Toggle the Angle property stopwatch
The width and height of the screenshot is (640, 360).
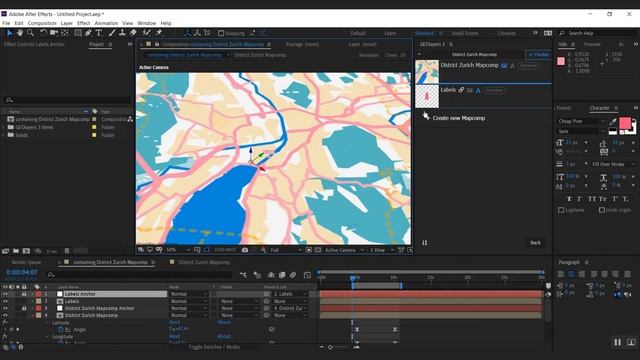60,329
